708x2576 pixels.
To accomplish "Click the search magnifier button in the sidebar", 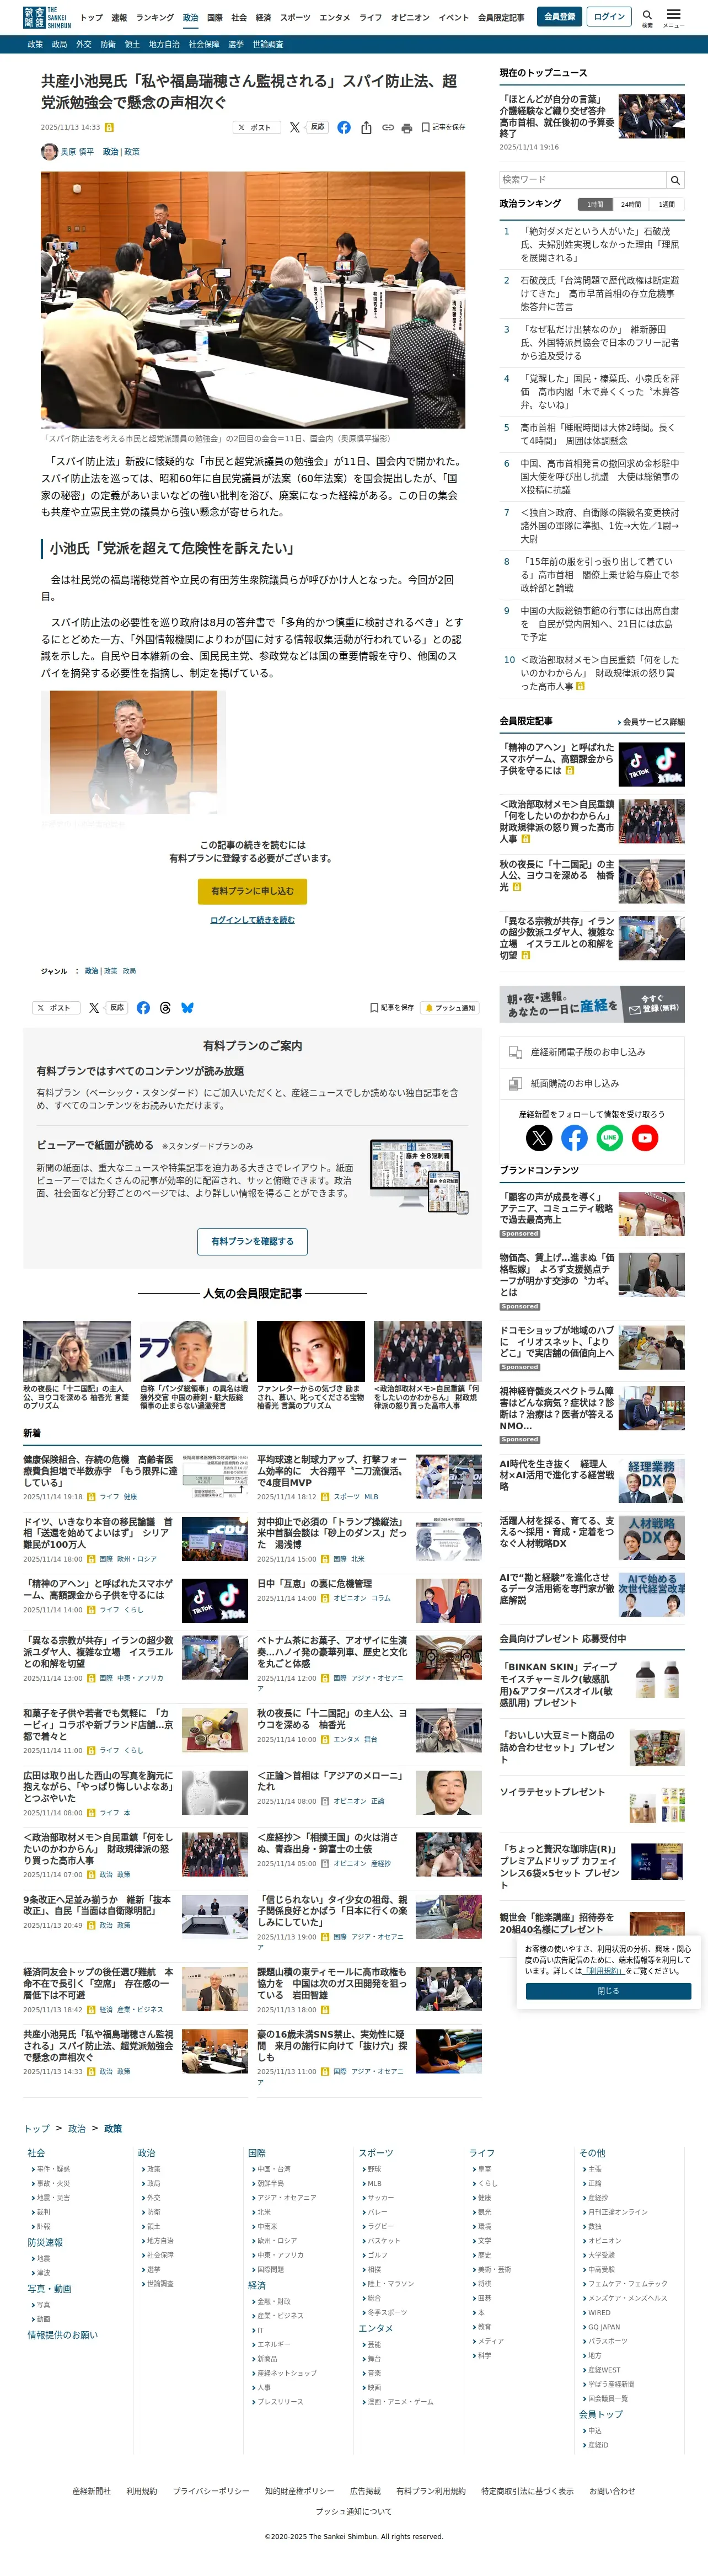I will click(675, 180).
